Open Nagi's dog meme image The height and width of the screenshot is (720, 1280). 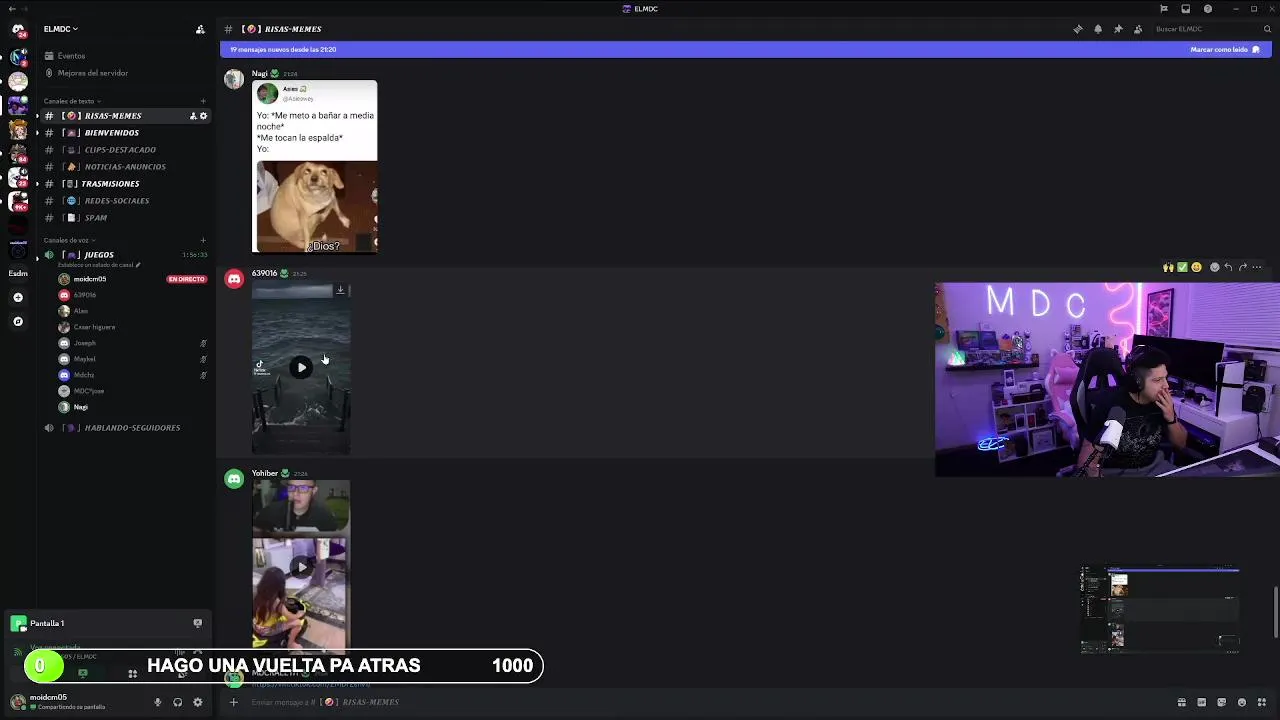pos(315,167)
